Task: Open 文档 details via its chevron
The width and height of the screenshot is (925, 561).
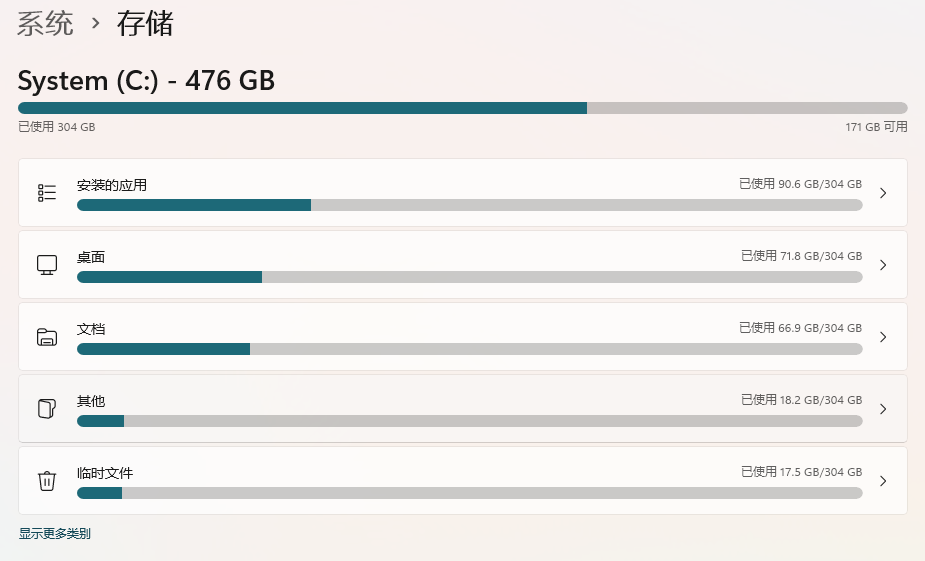Action: 883,337
